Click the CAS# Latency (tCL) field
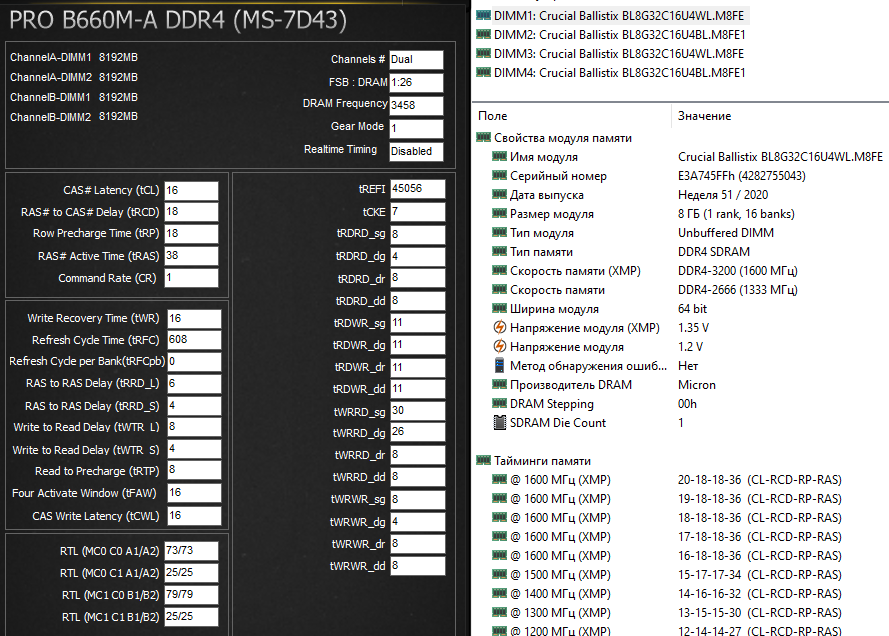 191,190
